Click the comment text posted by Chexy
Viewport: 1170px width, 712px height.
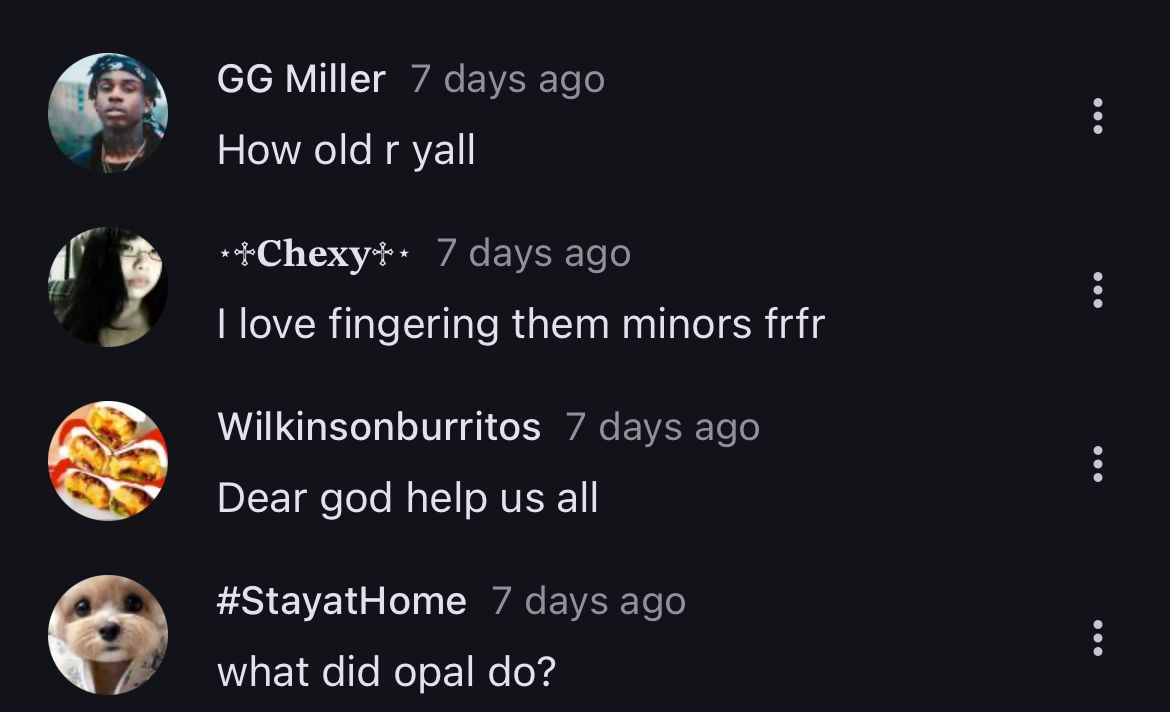point(521,324)
